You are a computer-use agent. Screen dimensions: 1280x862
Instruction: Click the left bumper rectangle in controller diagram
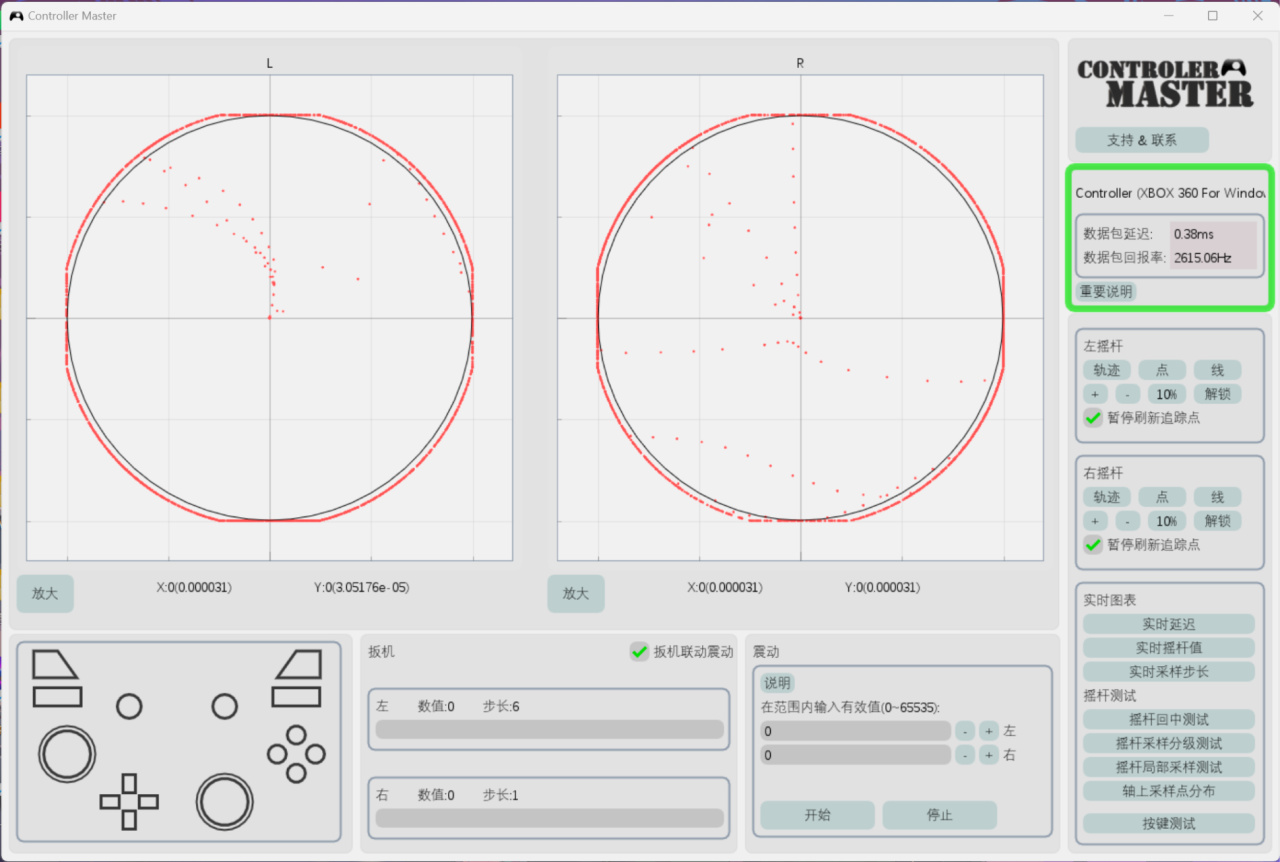[x=57, y=696]
